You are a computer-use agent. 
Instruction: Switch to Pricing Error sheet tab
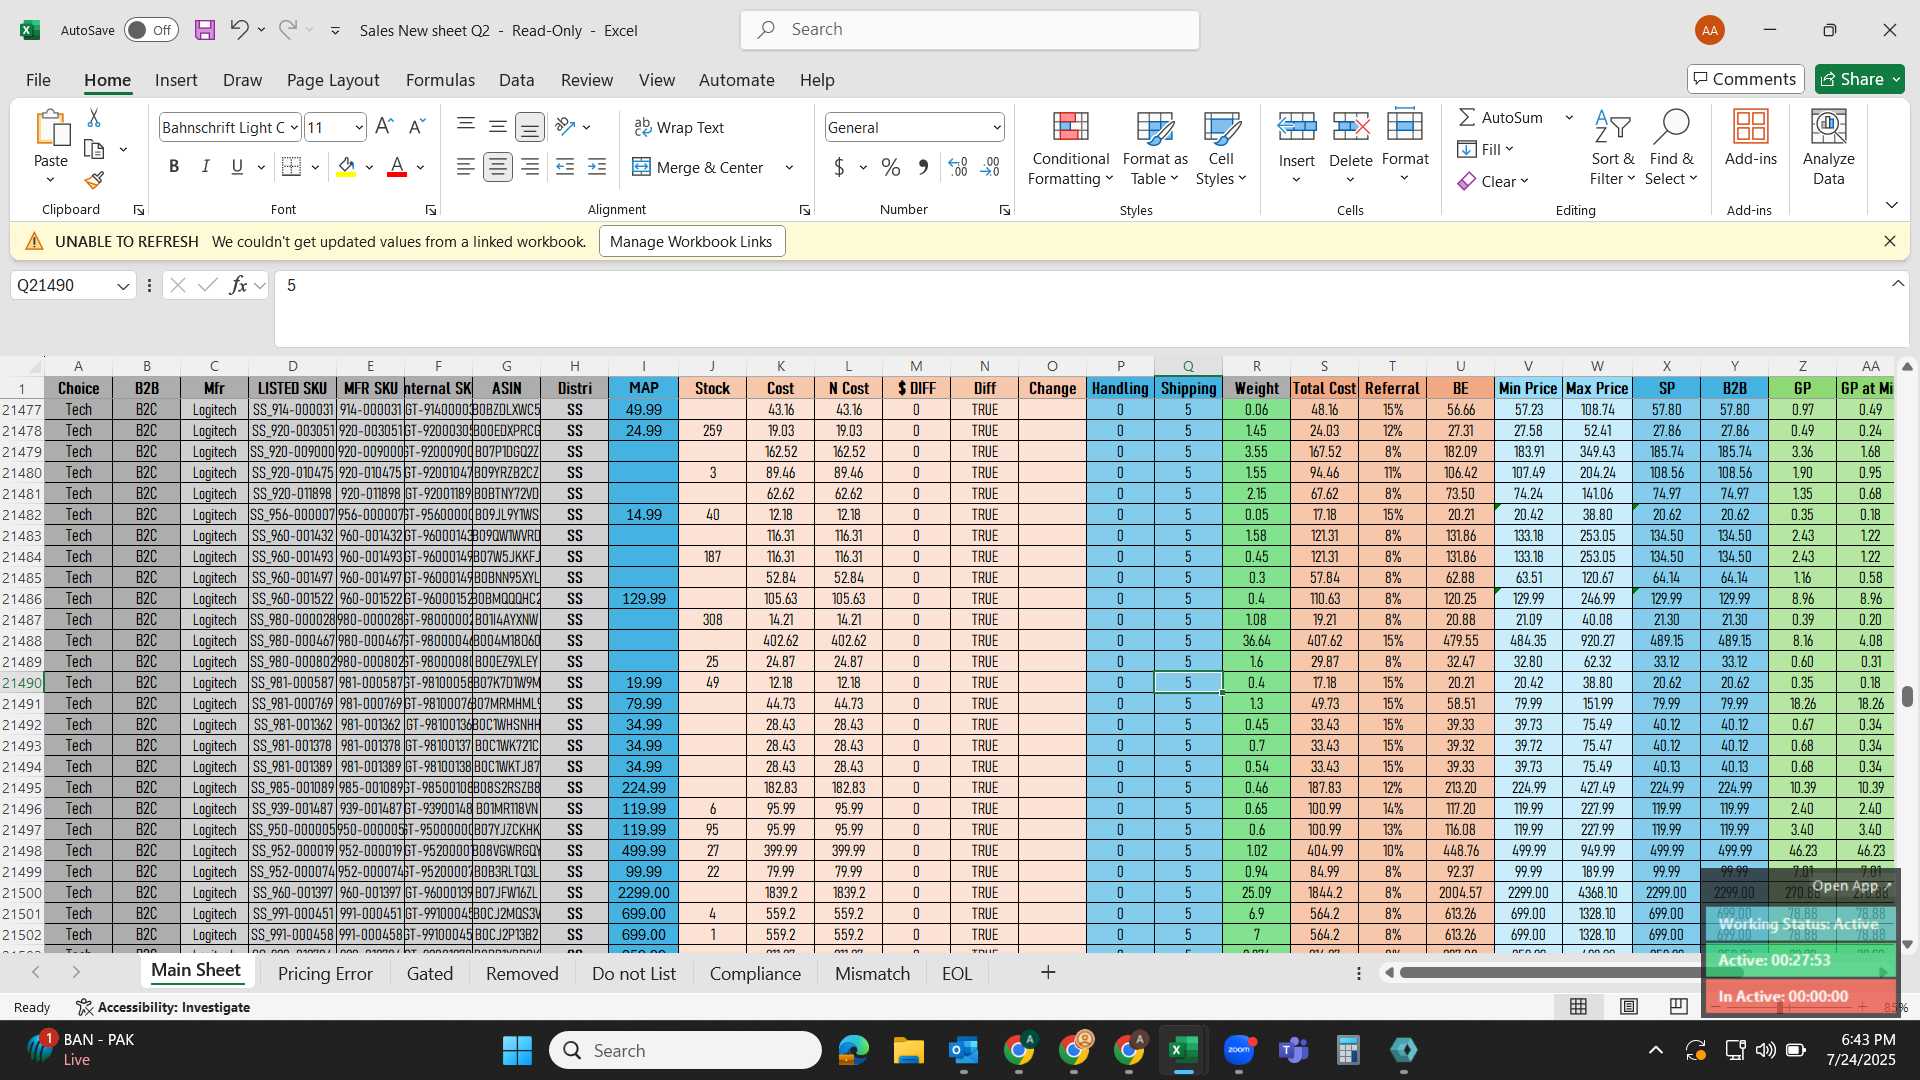coord(325,973)
